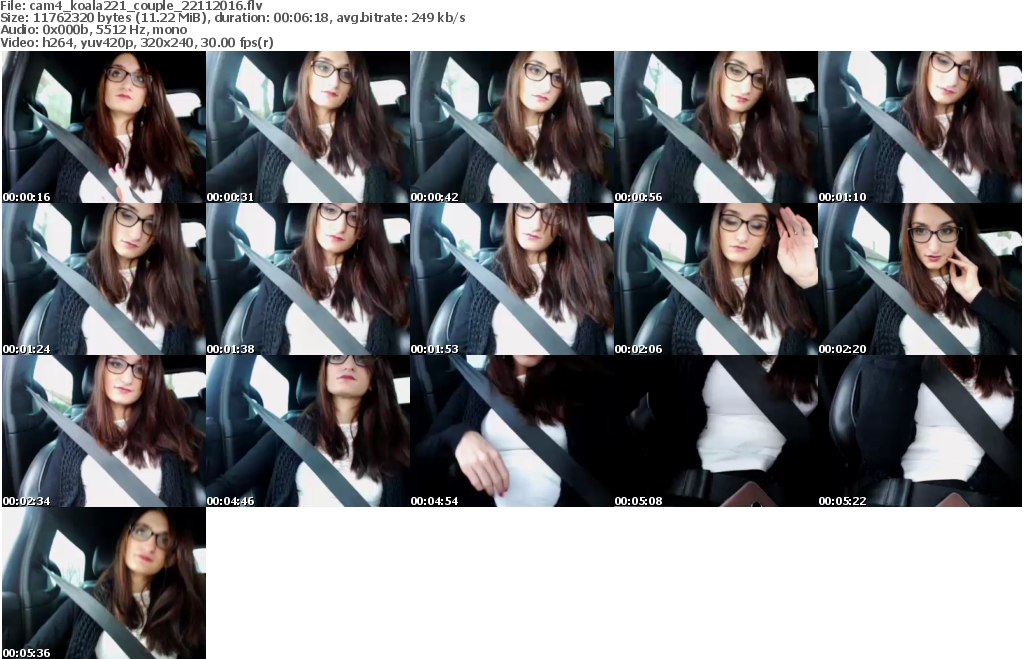
Task: Select the thumbnail frame at 00:00:16
Action: point(104,127)
